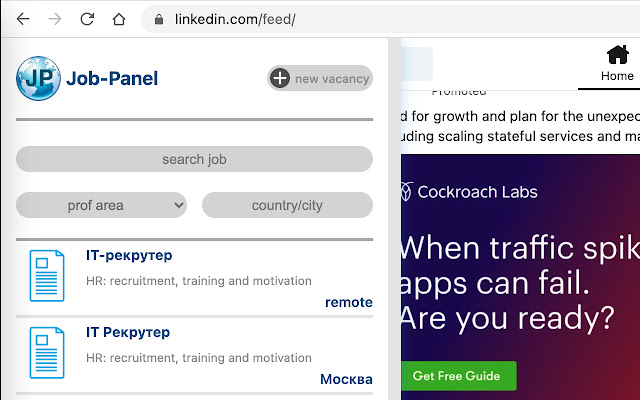This screenshot has width=640, height=400.
Task: Open the IT-рекрутер vacancy title
Action: [129, 256]
